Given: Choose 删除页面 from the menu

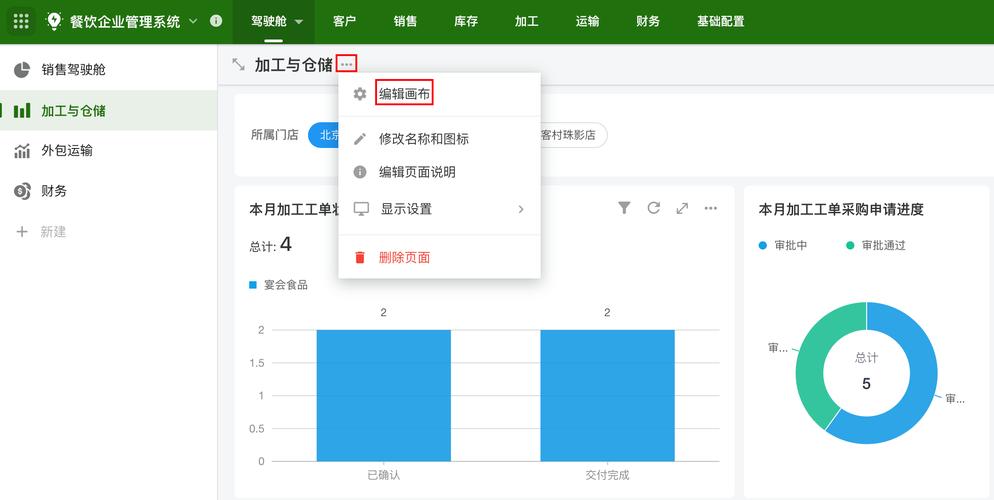Looking at the screenshot, I should 404,257.
